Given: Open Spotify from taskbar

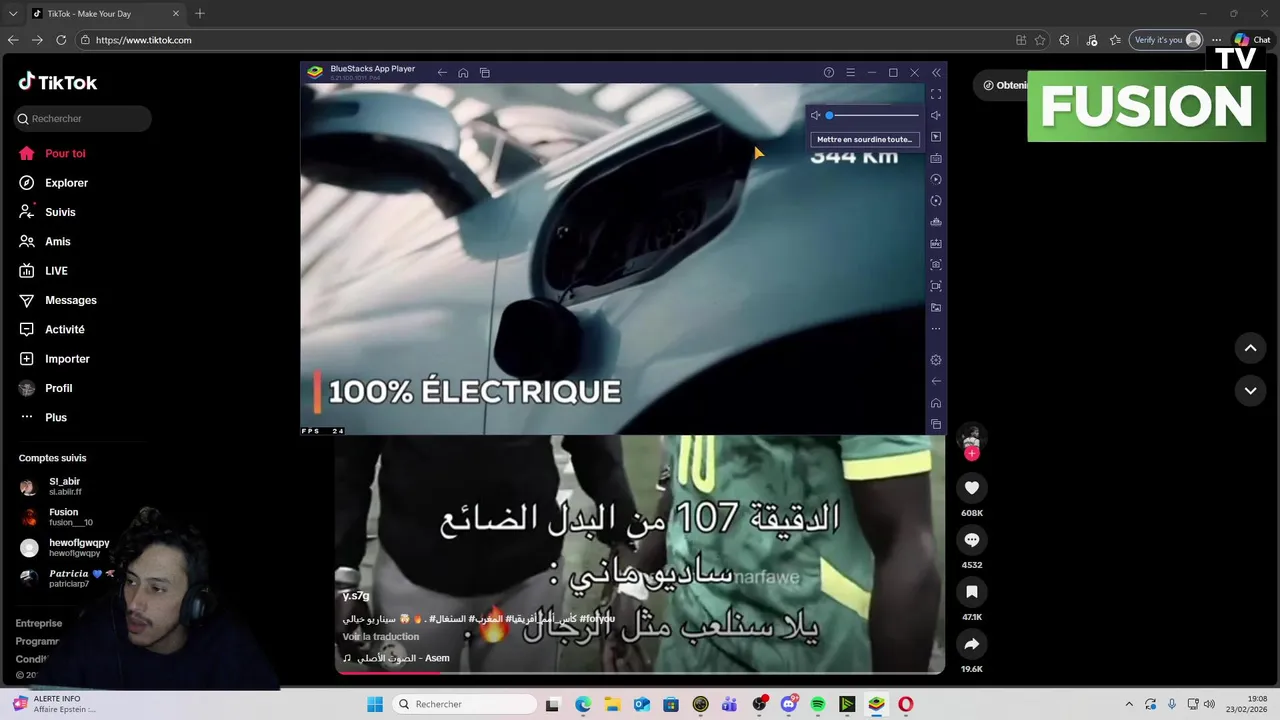Looking at the screenshot, I should 818,704.
